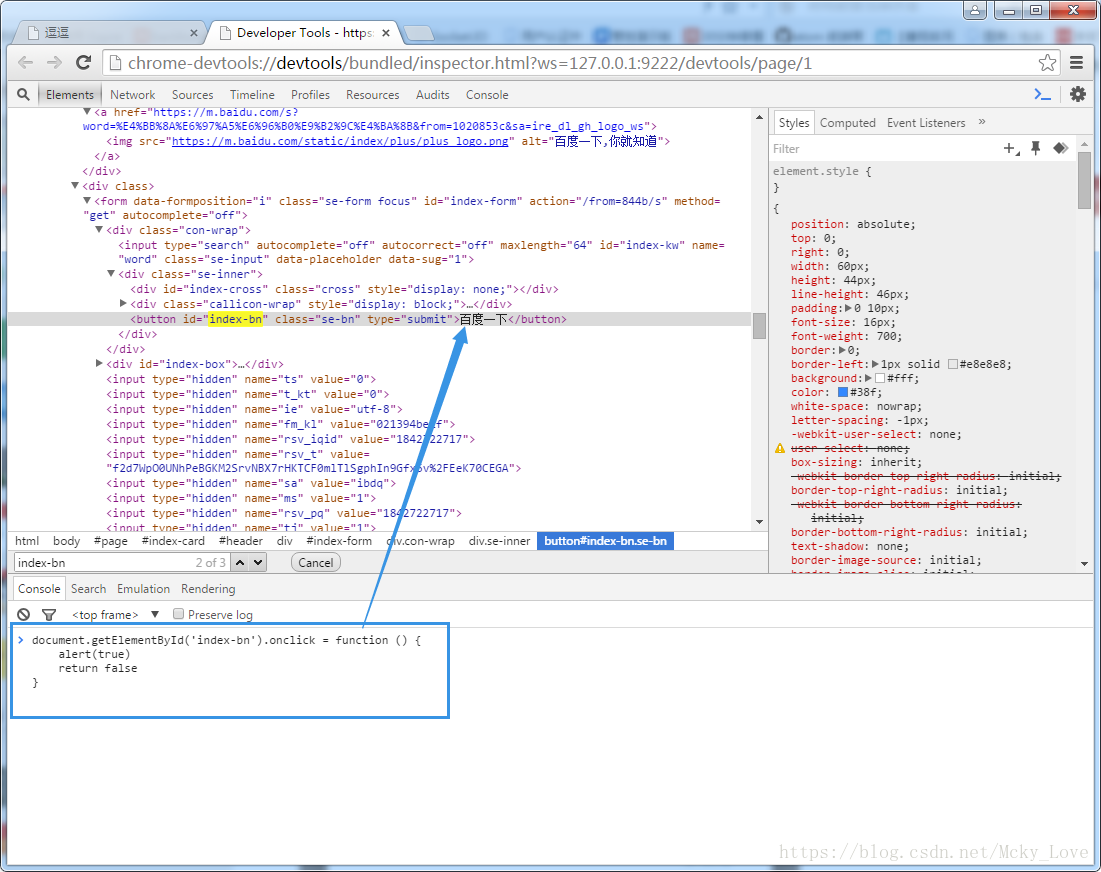Open the Emulation drawer tab
The width and height of the screenshot is (1101, 872).
pos(143,589)
